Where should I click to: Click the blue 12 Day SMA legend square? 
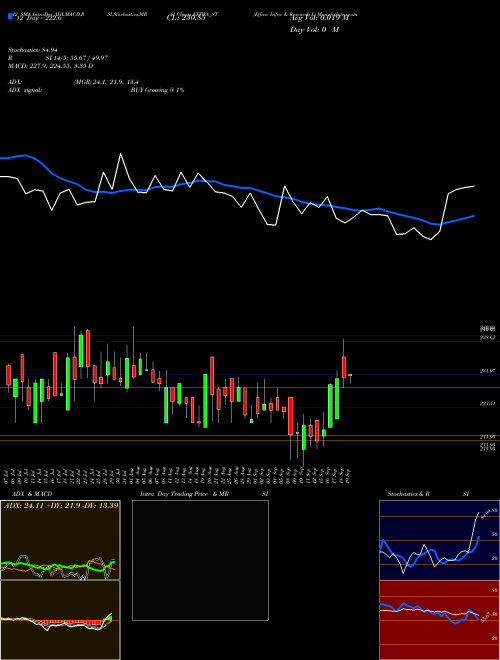10,16
